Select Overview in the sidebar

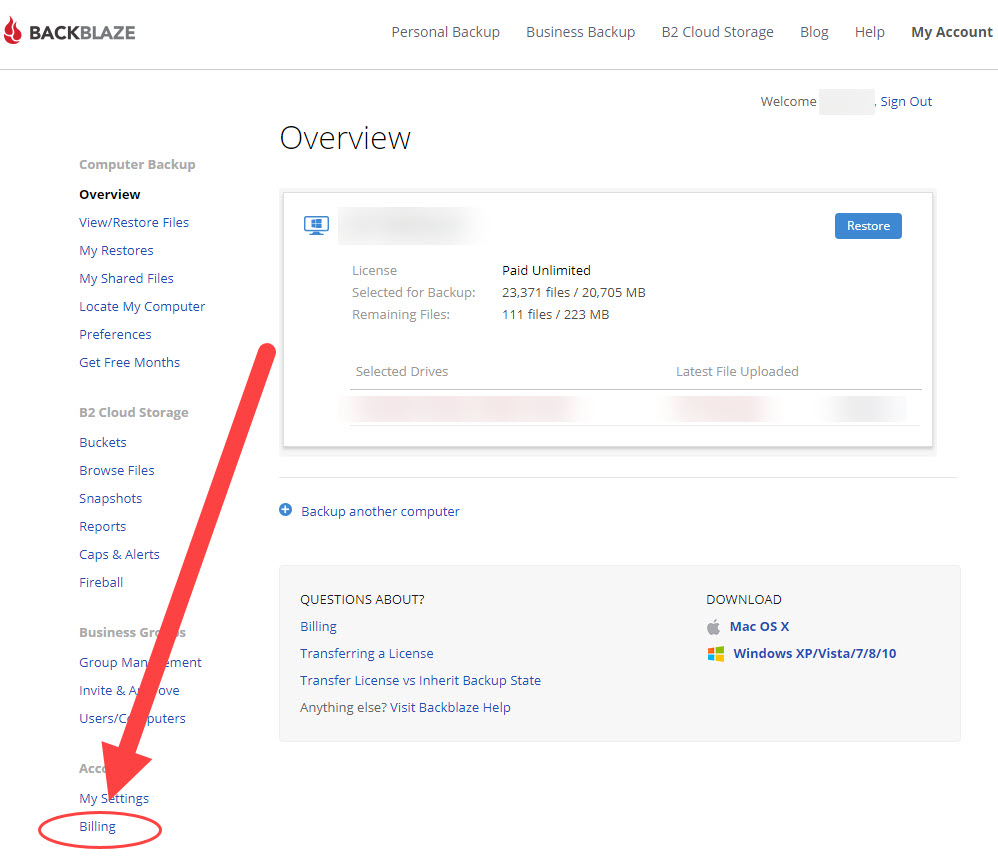tap(109, 195)
